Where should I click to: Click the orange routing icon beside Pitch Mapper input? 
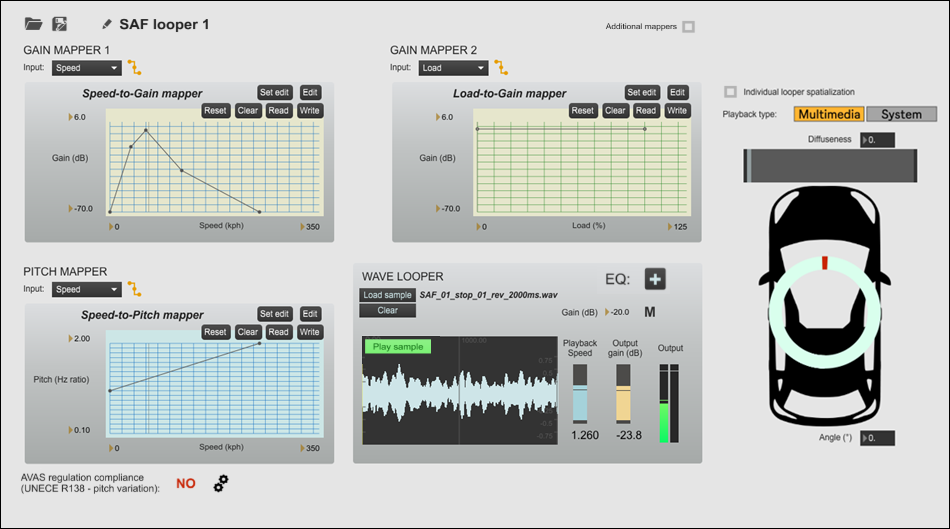135,289
